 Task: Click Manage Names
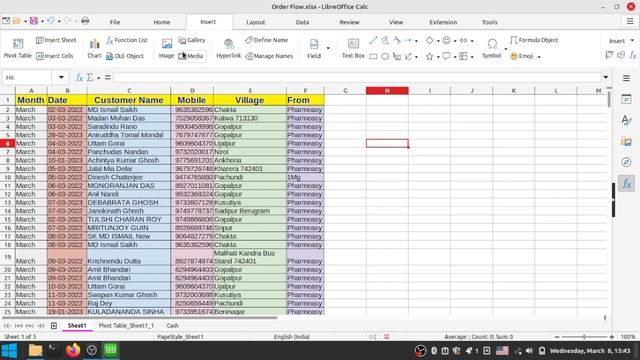tap(269, 56)
